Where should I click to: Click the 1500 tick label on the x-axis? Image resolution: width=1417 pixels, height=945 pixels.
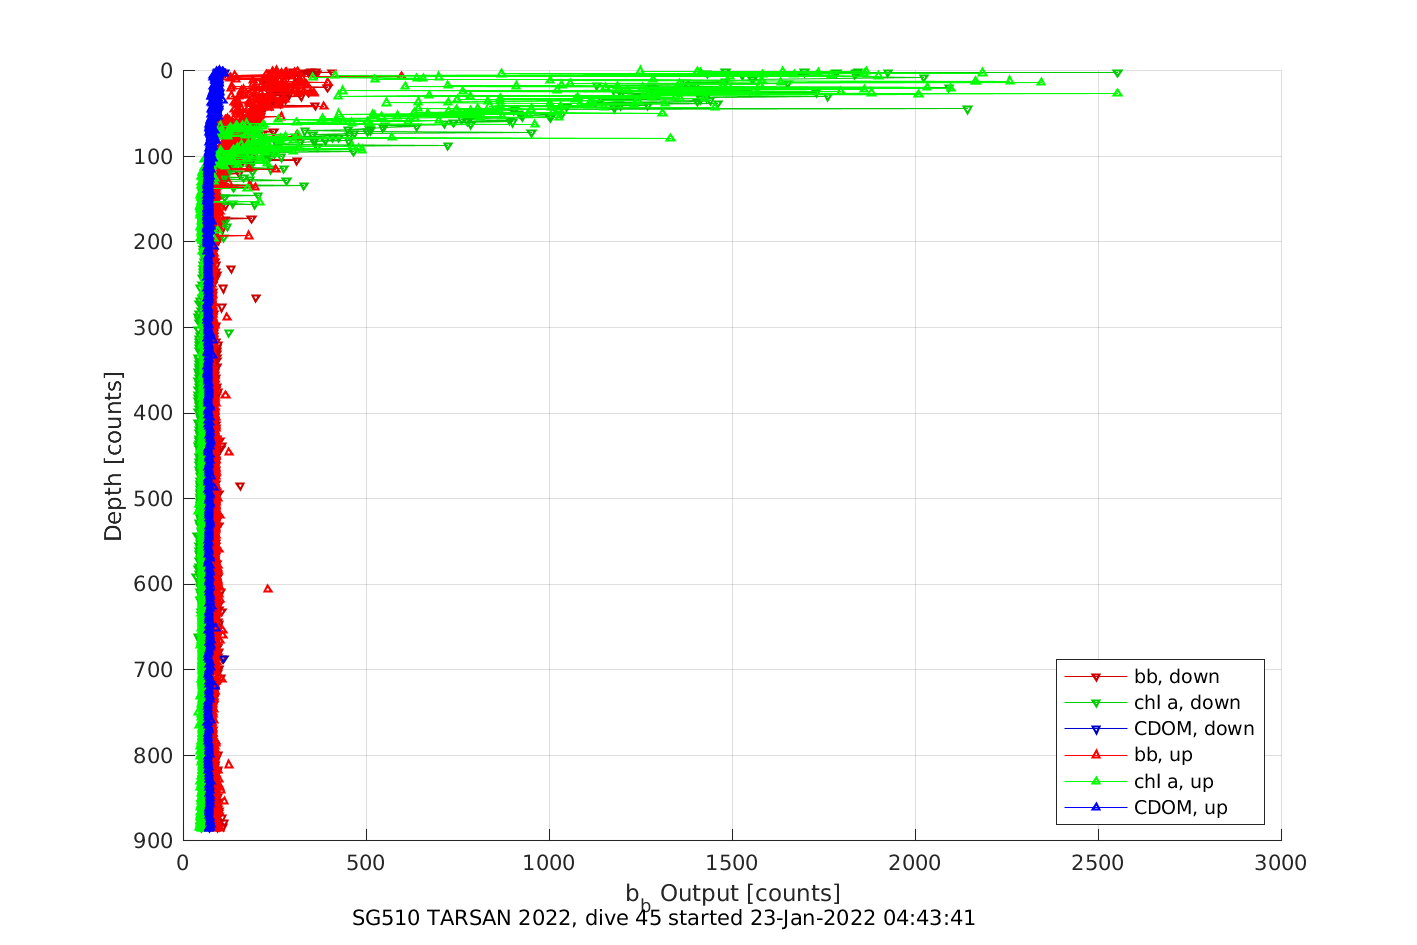pyautogui.click(x=732, y=864)
